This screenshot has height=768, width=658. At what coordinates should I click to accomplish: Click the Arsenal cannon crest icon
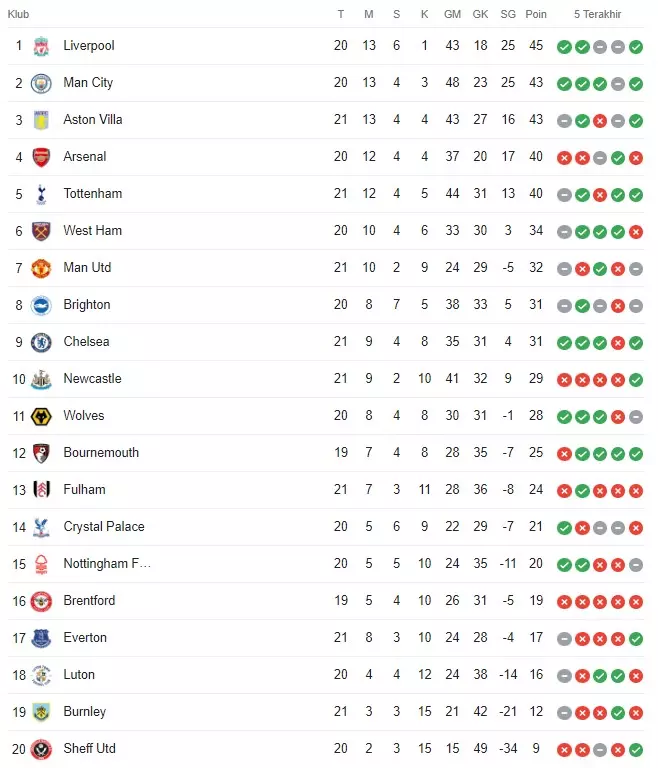[x=41, y=157]
